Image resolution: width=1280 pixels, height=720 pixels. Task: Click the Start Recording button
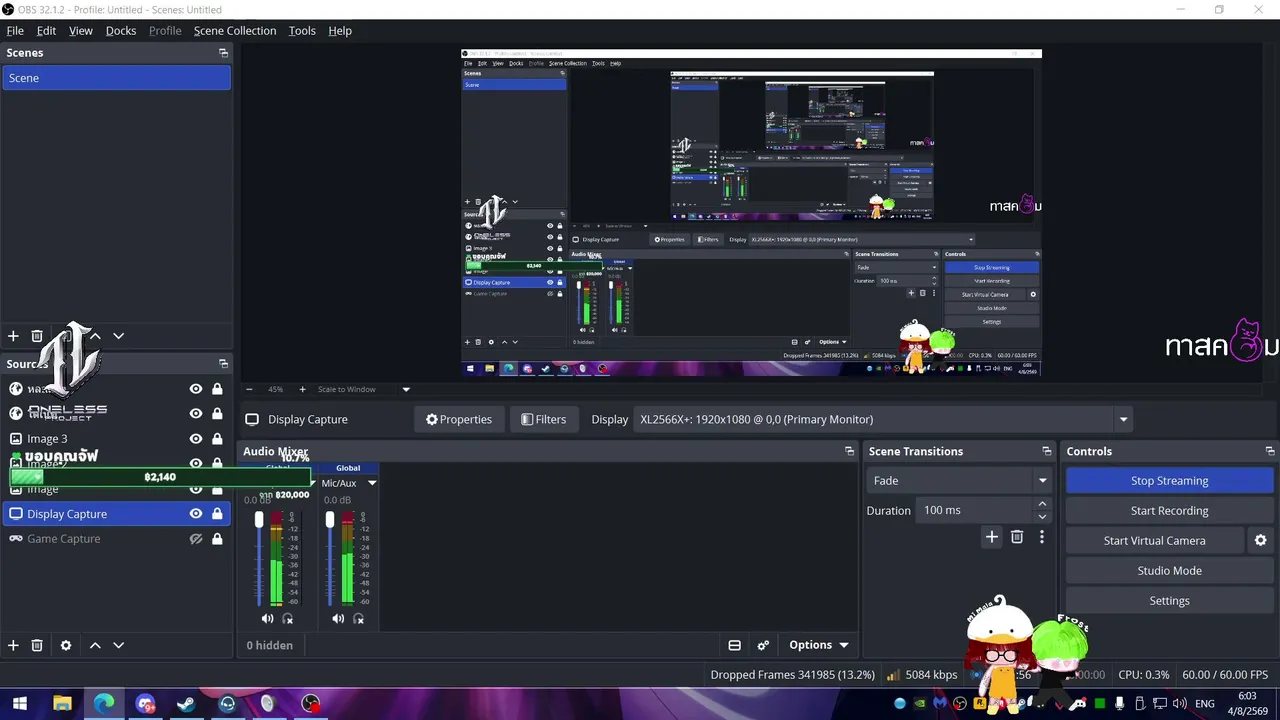click(1169, 511)
